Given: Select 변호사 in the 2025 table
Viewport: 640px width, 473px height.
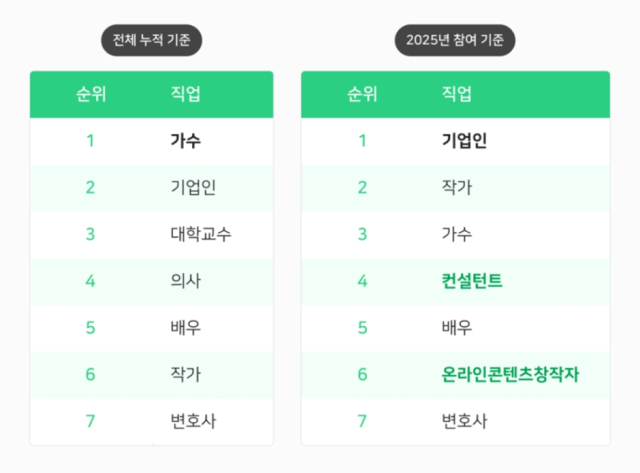Looking at the screenshot, I should 464,421.
